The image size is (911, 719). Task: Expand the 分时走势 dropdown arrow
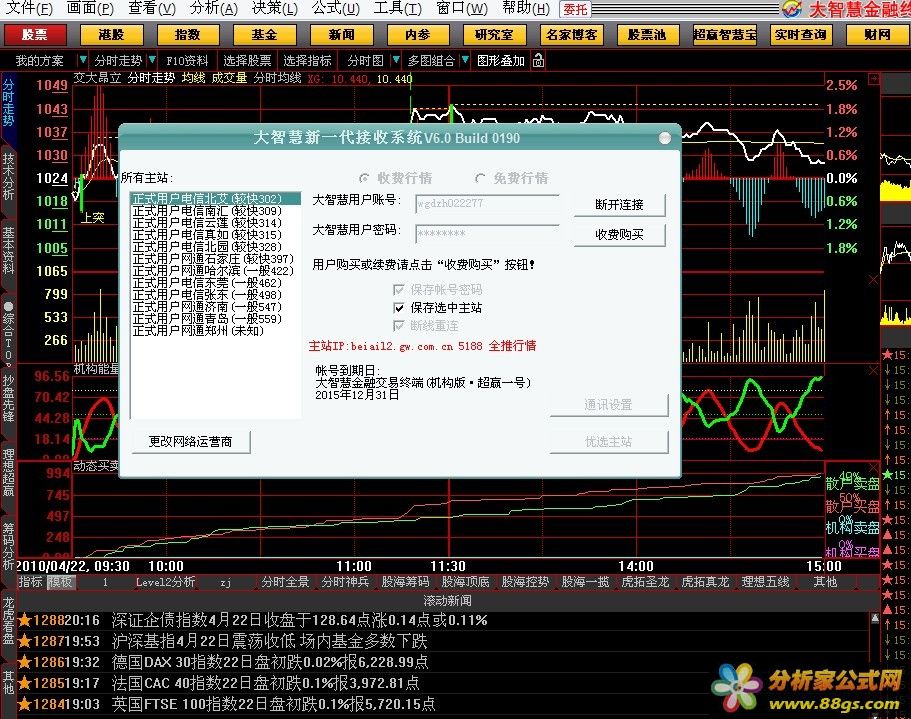tap(152, 60)
